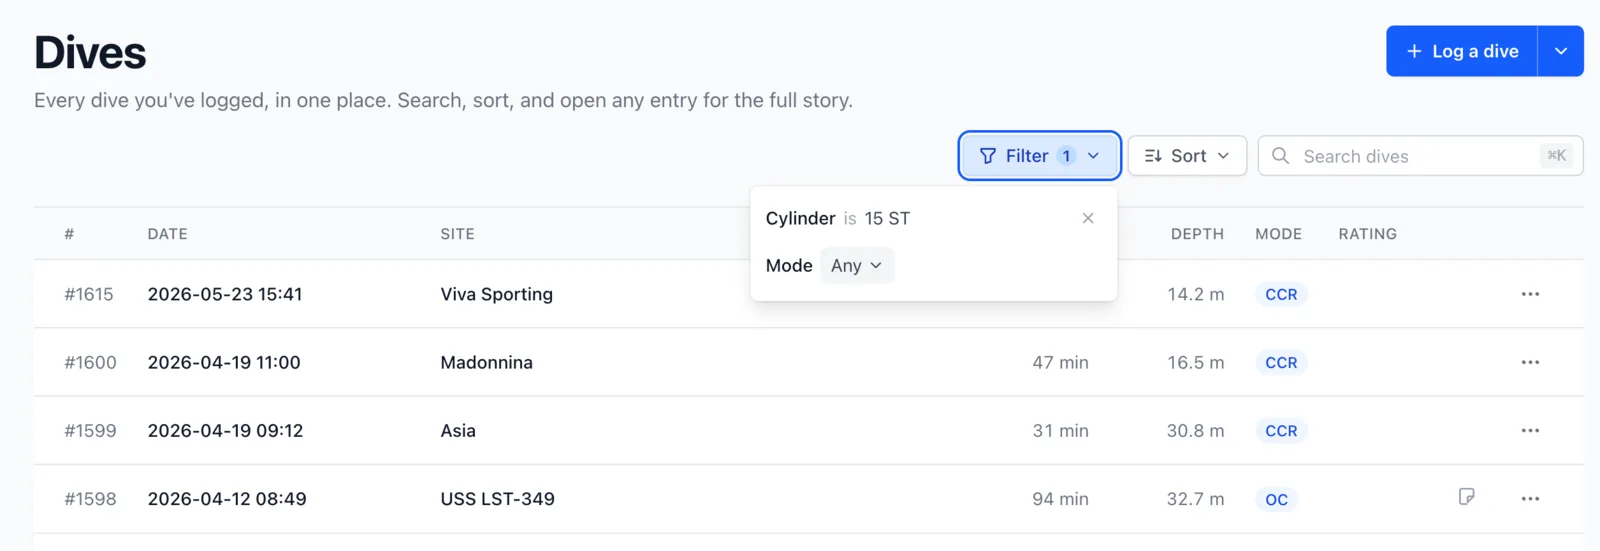Focus the Search dives field
The height and width of the screenshot is (551, 1600).
click(x=1420, y=156)
